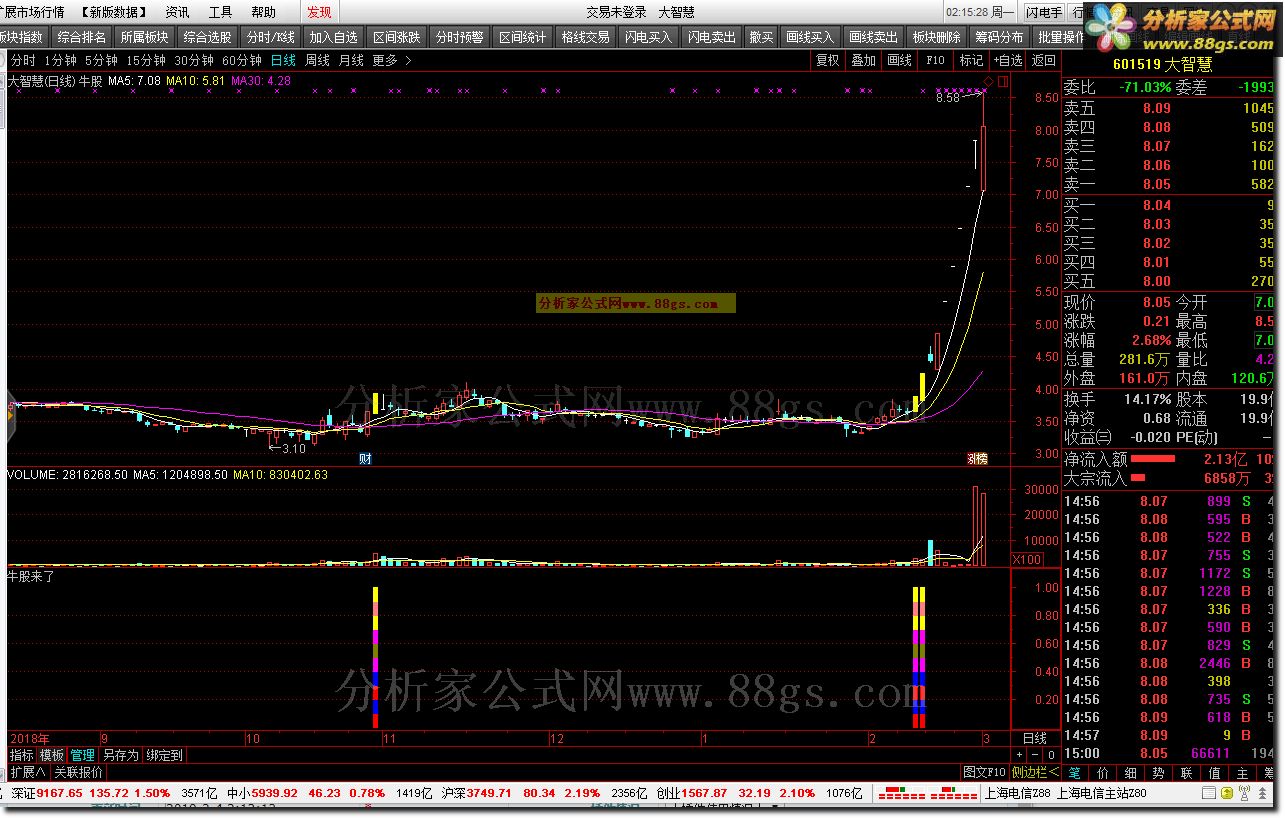
Task: Click the 另存为 save-as option
Action: pyautogui.click(x=120, y=755)
